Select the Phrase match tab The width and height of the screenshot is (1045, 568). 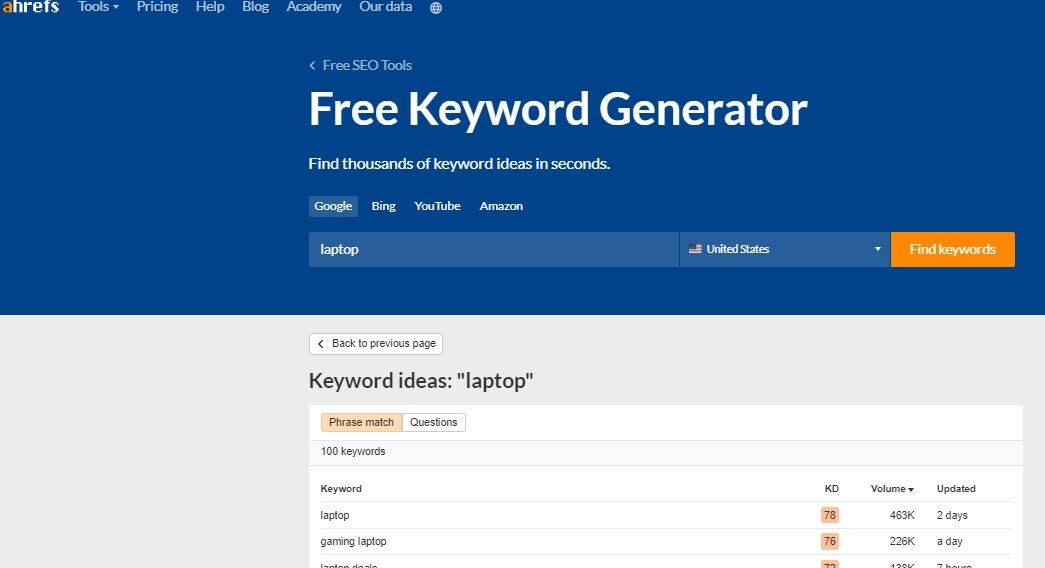[x=361, y=422]
